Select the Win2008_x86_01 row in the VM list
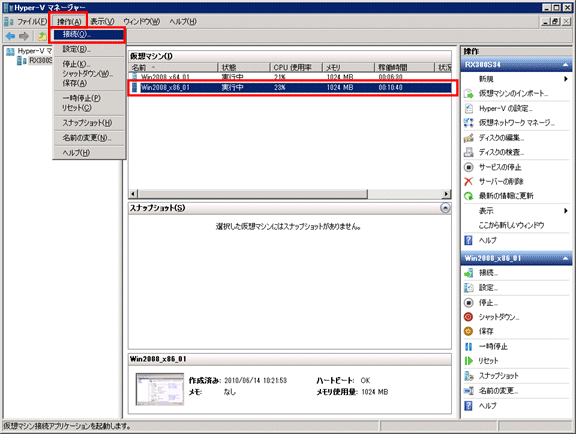576x434 pixels. tap(290, 87)
